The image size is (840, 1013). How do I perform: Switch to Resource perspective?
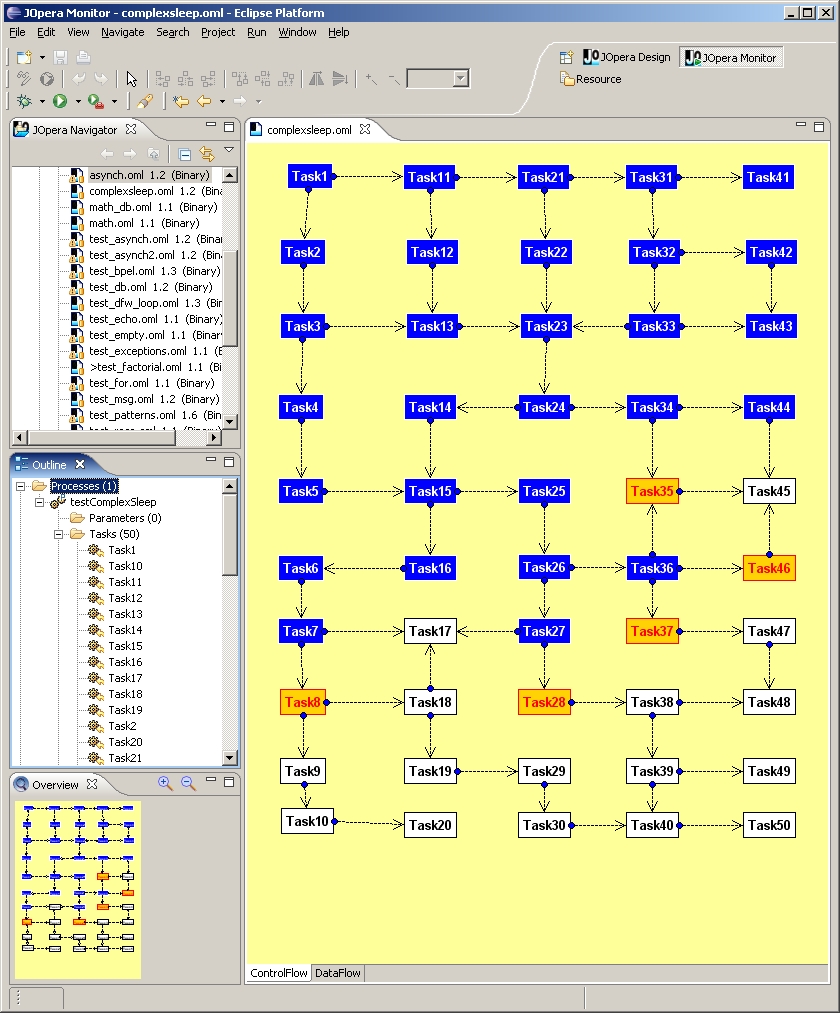point(591,79)
